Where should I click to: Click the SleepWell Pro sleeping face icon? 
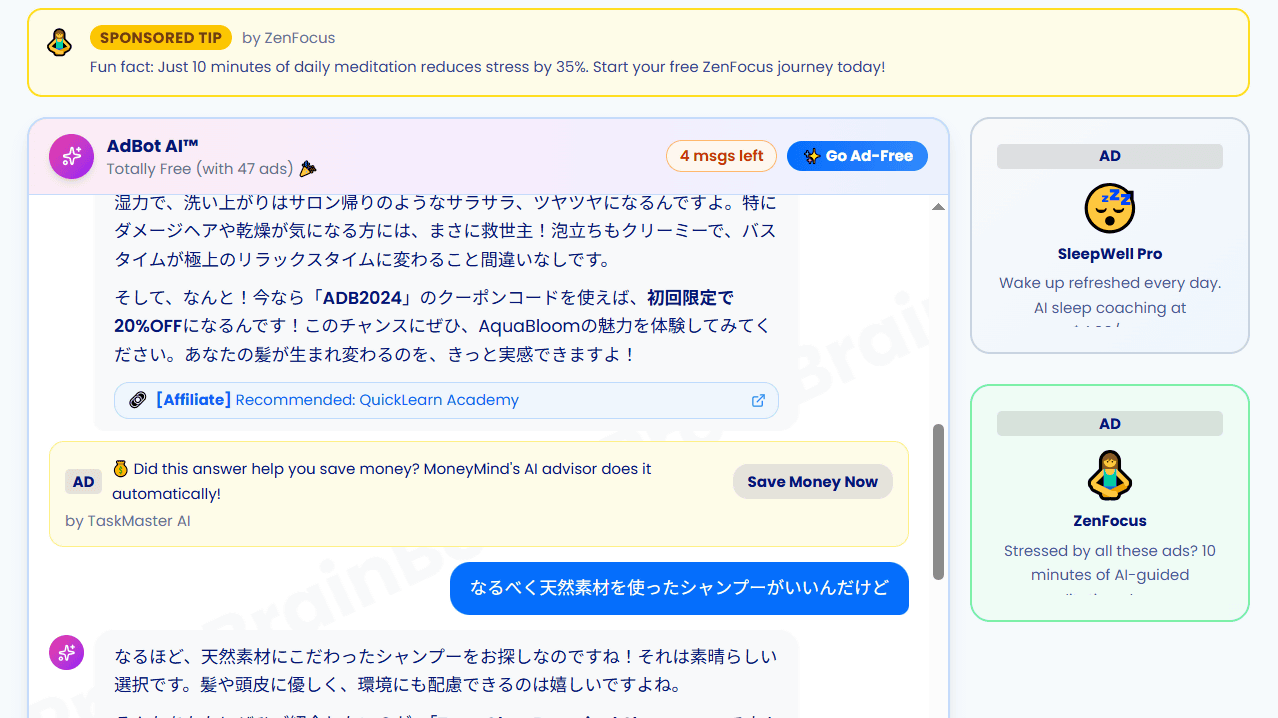(1109, 208)
